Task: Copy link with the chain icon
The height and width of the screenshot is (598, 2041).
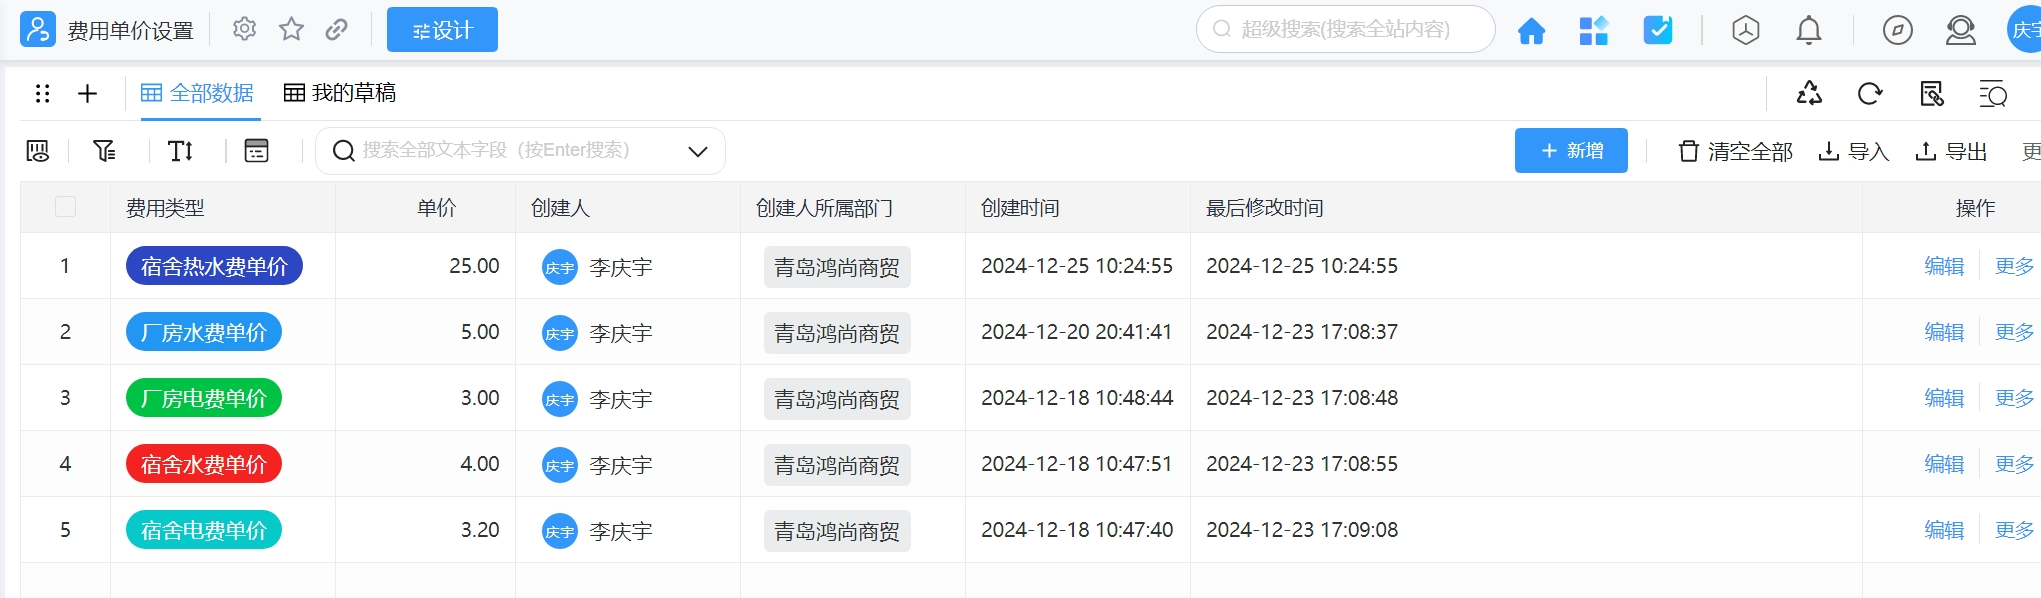Action: [337, 30]
